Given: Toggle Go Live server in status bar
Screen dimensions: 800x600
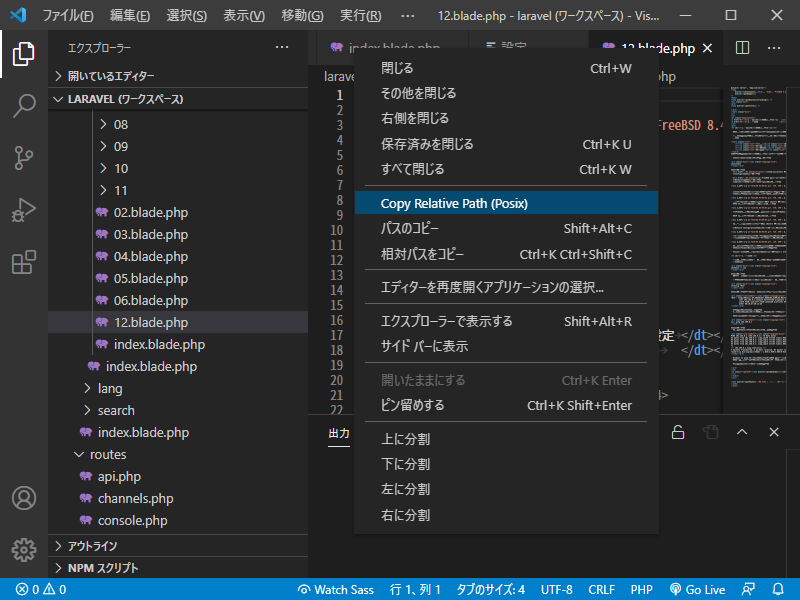Looking at the screenshot, I should tap(698, 590).
